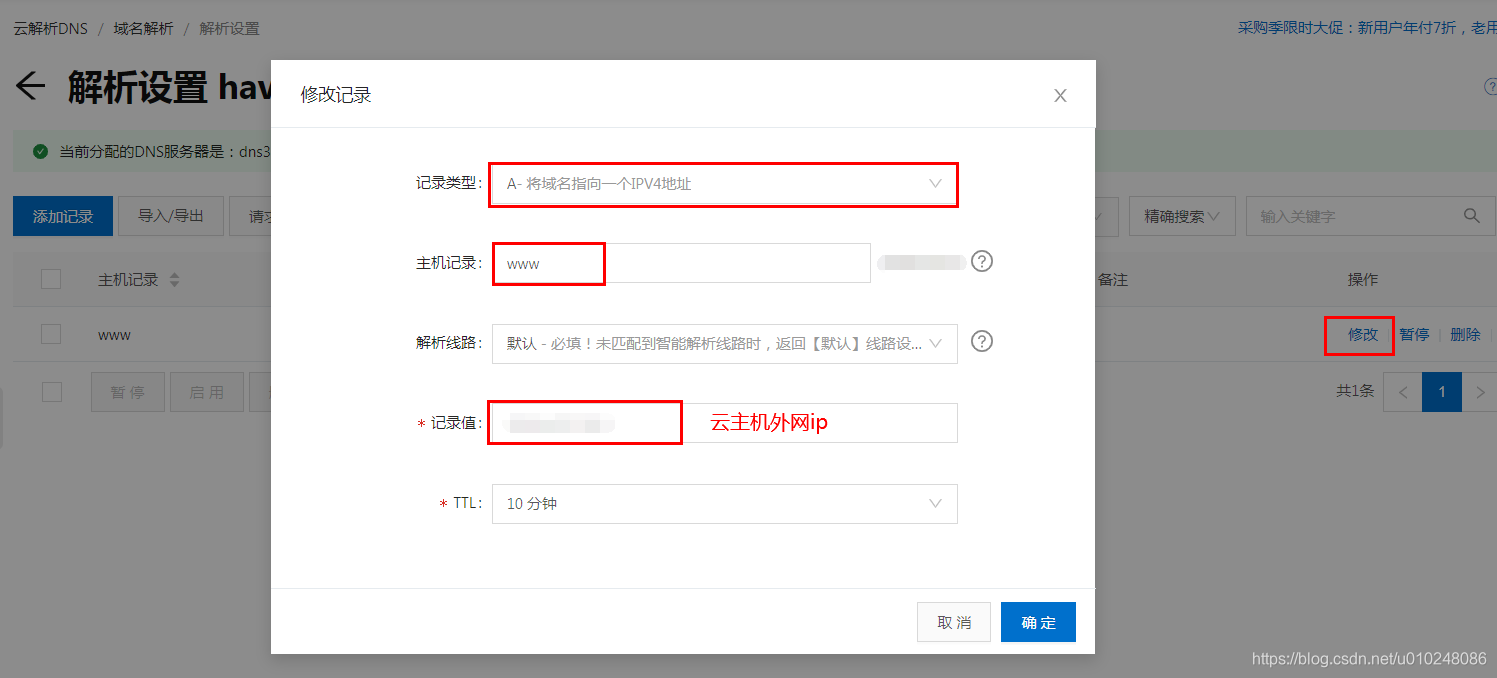Click the back arrow next to 解析设置

31,86
